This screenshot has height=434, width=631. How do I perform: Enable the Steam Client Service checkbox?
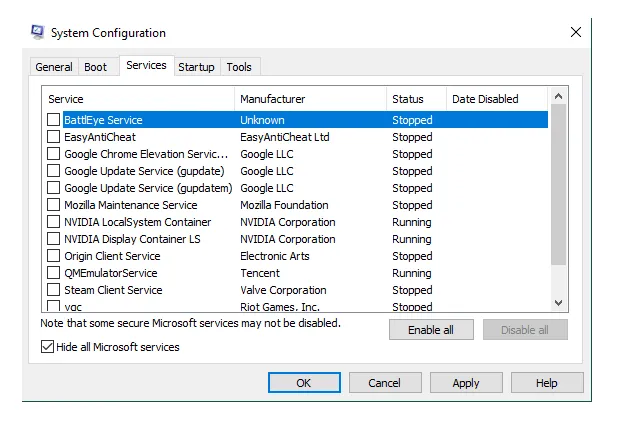[54, 290]
